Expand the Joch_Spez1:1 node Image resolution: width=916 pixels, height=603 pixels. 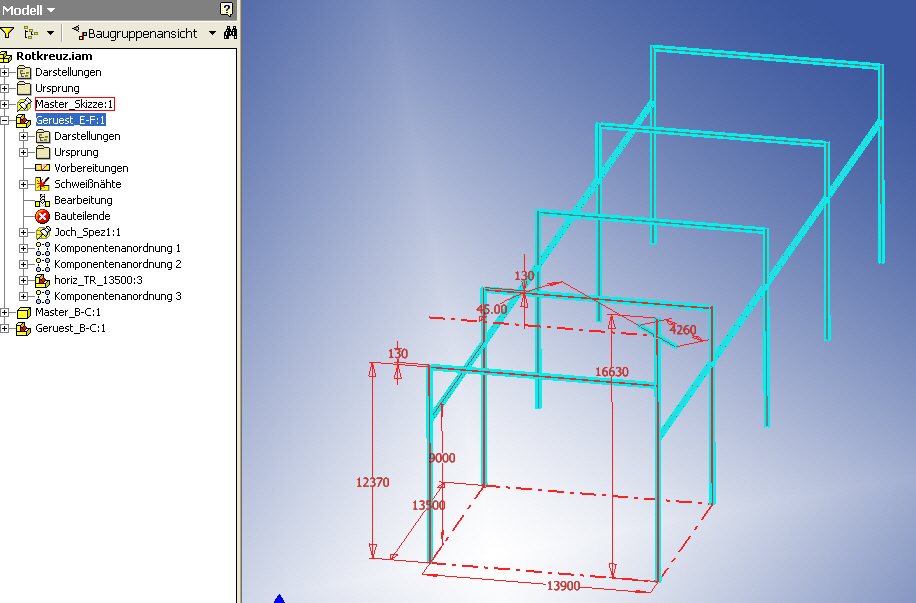(x=23, y=233)
